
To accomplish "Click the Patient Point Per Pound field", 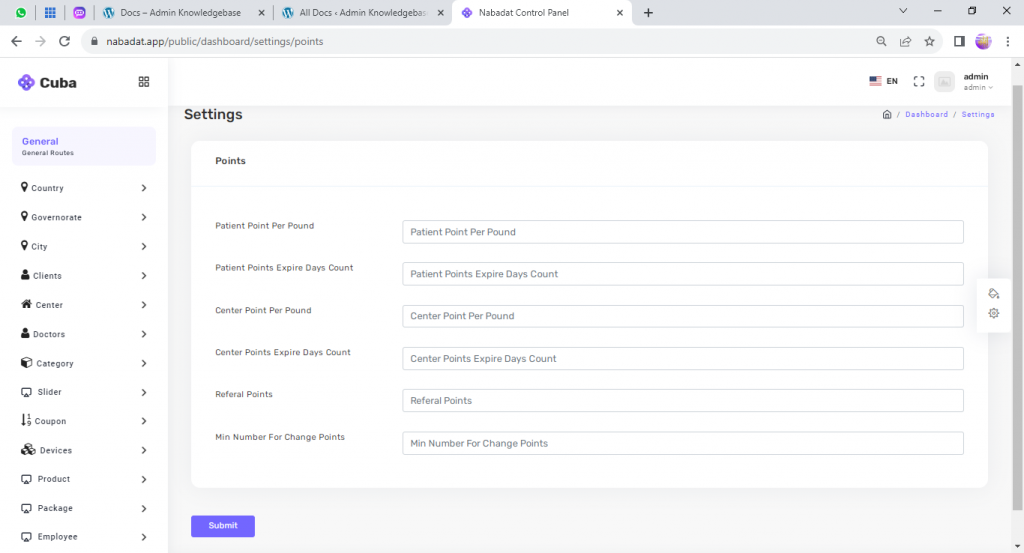I will click(682, 232).
